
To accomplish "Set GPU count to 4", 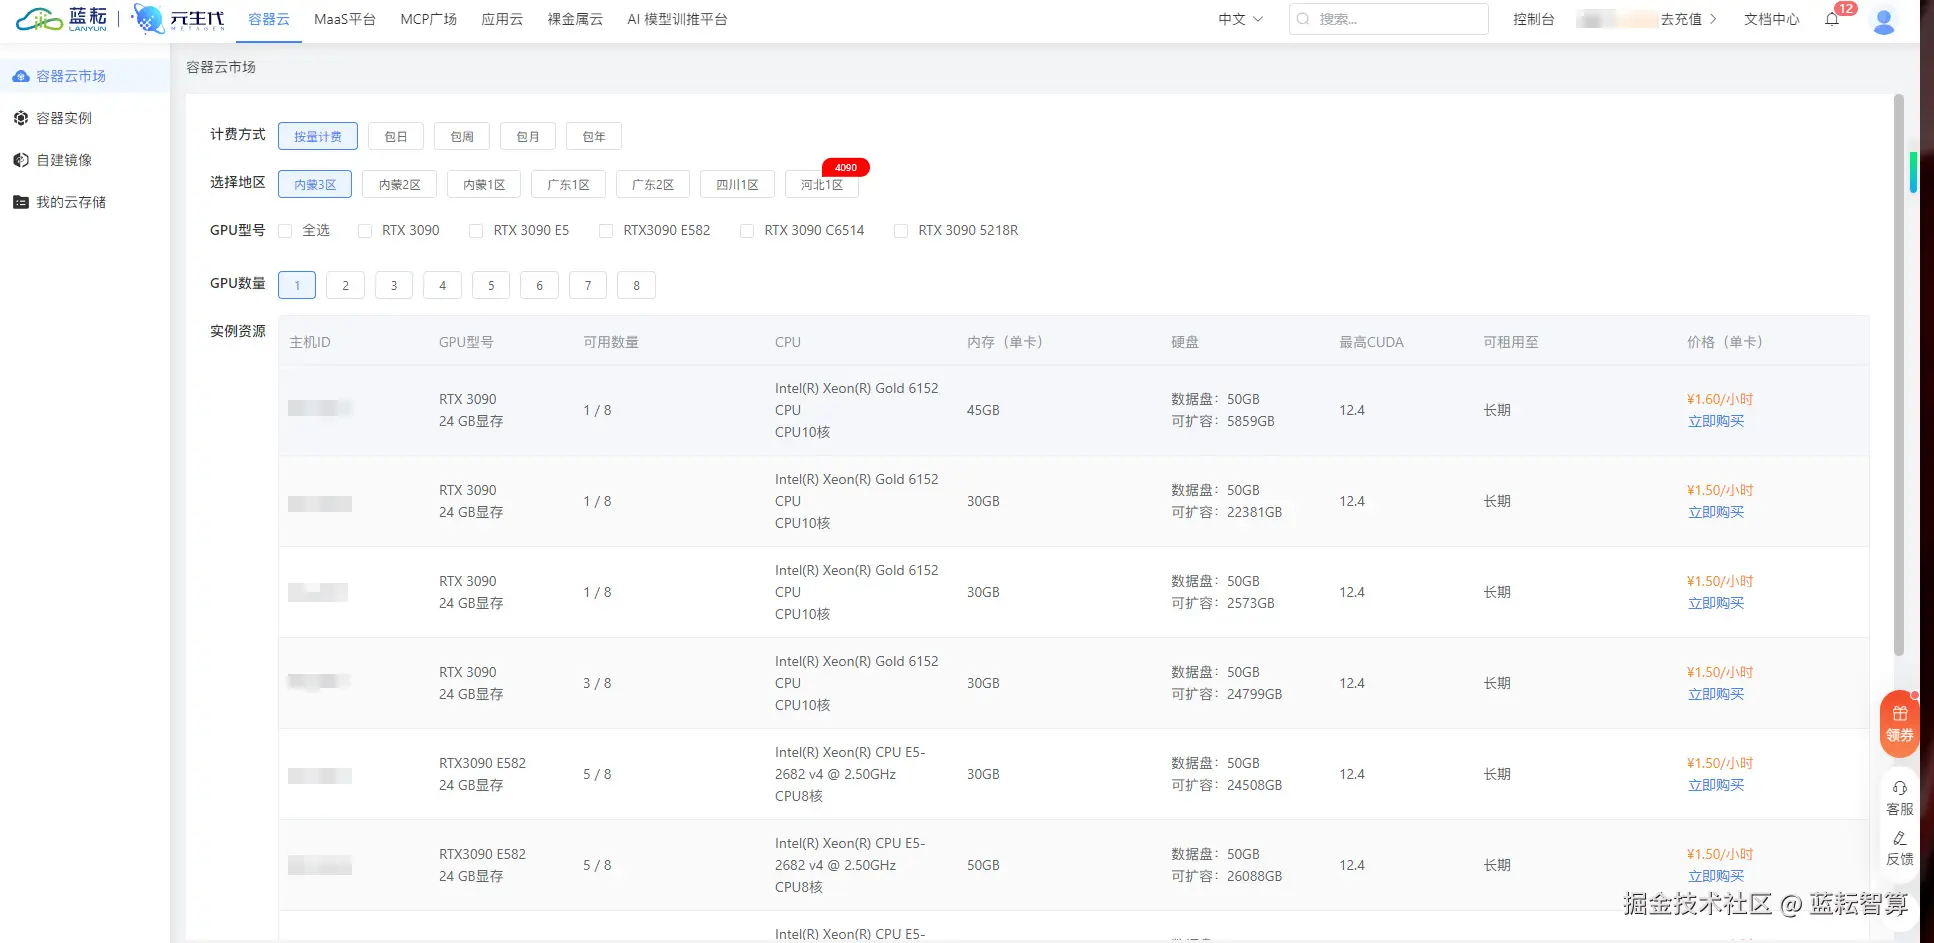I will click(x=442, y=285).
